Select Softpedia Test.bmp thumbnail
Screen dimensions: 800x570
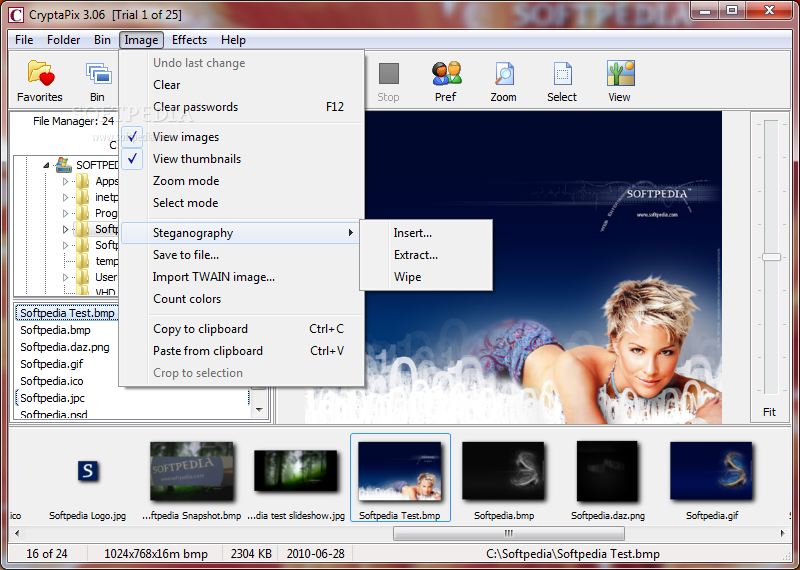coord(400,478)
